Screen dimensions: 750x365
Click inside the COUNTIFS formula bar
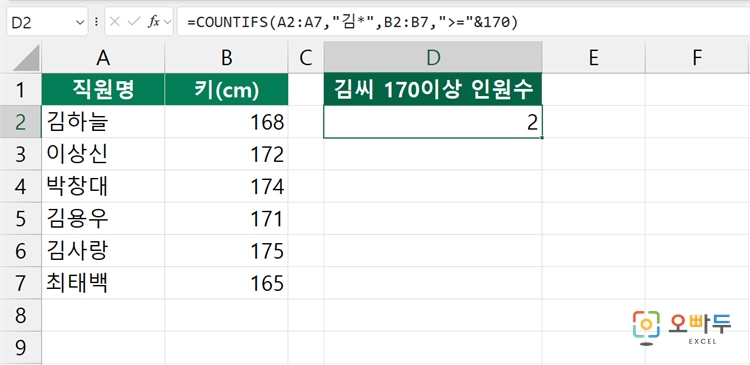click(x=463, y=22)
